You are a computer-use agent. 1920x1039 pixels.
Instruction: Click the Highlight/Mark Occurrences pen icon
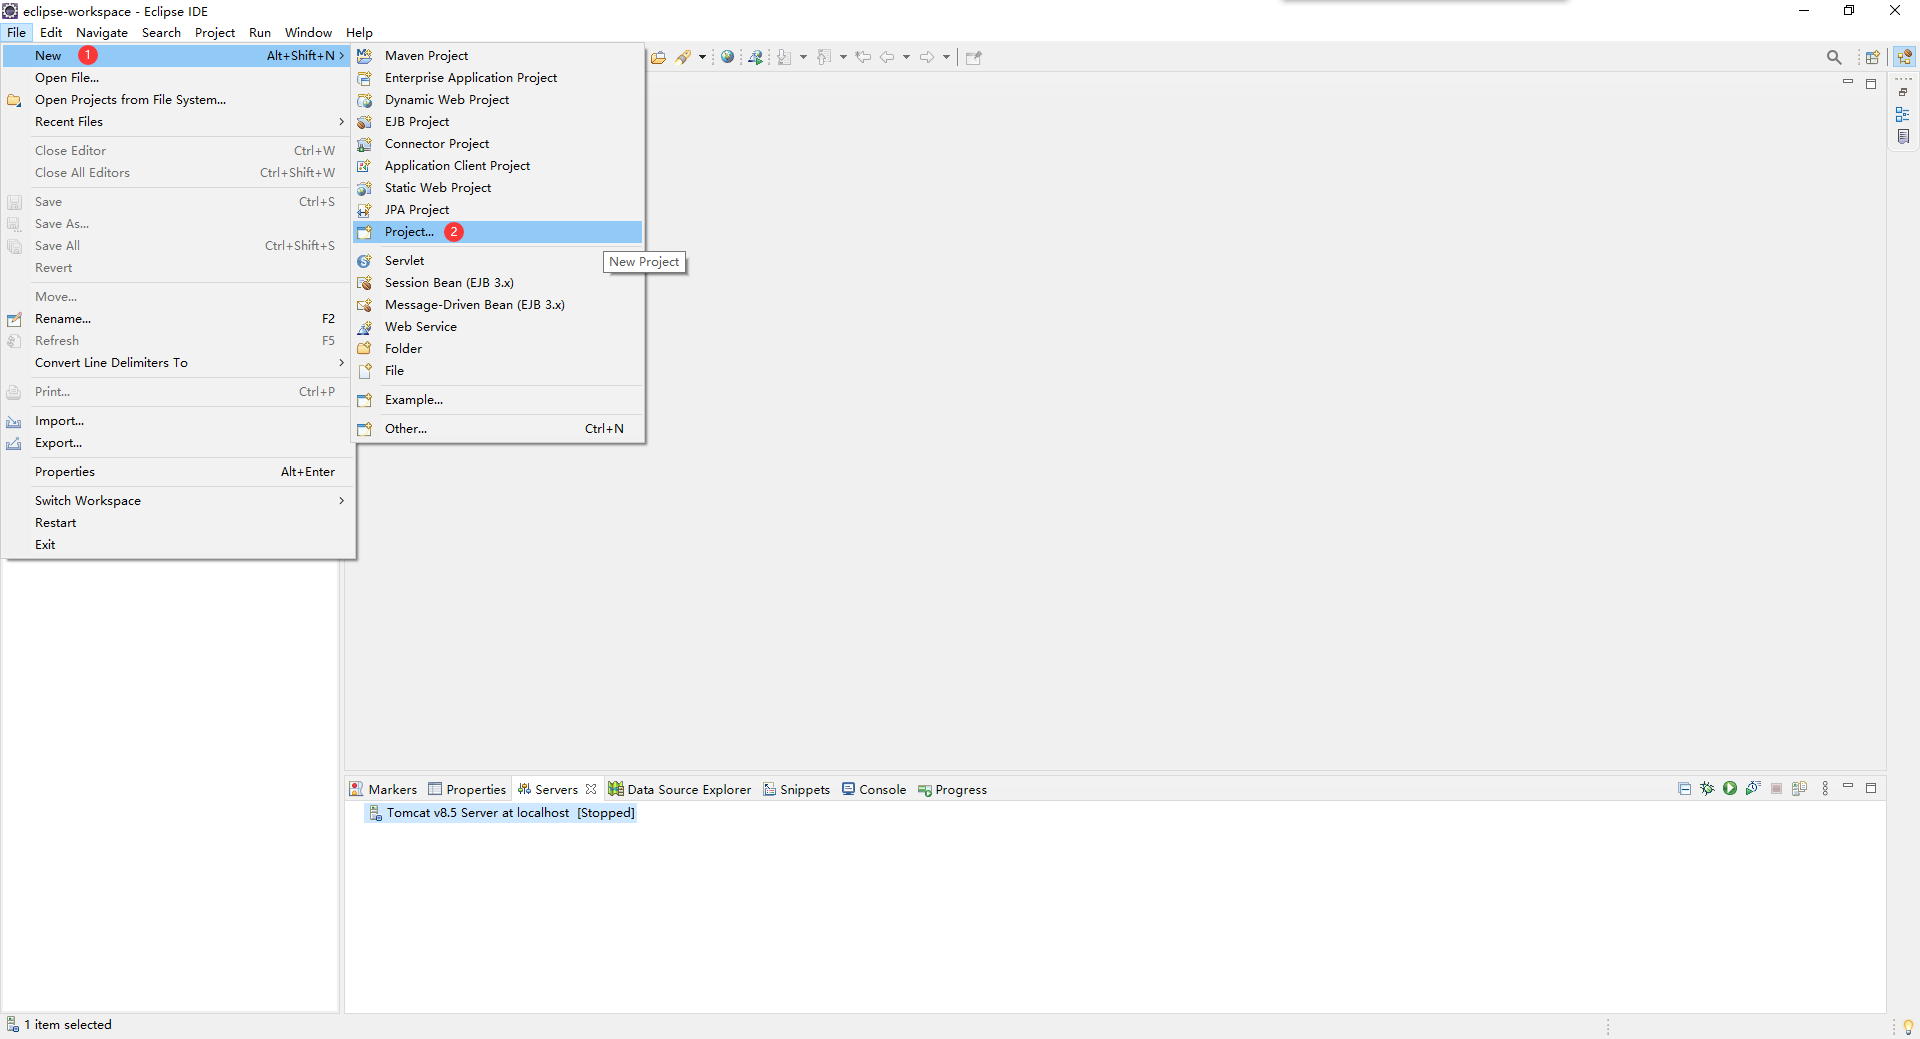pyautogui.click(x=685, y=57)
